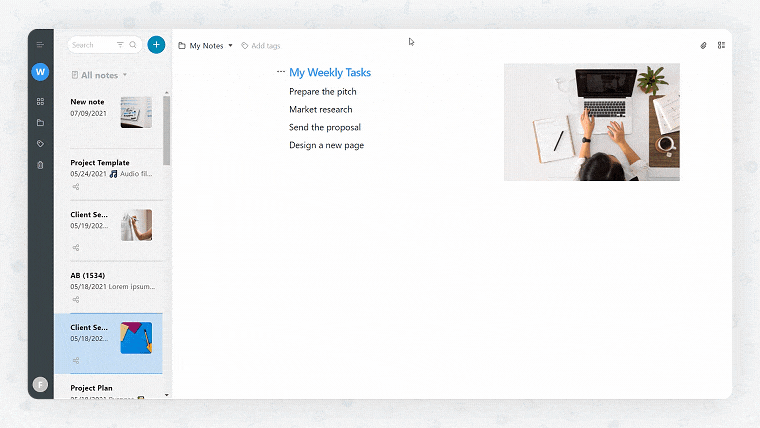Open the AB (1534) note
This screenshot has width=760, height=428.
point(109,287)
